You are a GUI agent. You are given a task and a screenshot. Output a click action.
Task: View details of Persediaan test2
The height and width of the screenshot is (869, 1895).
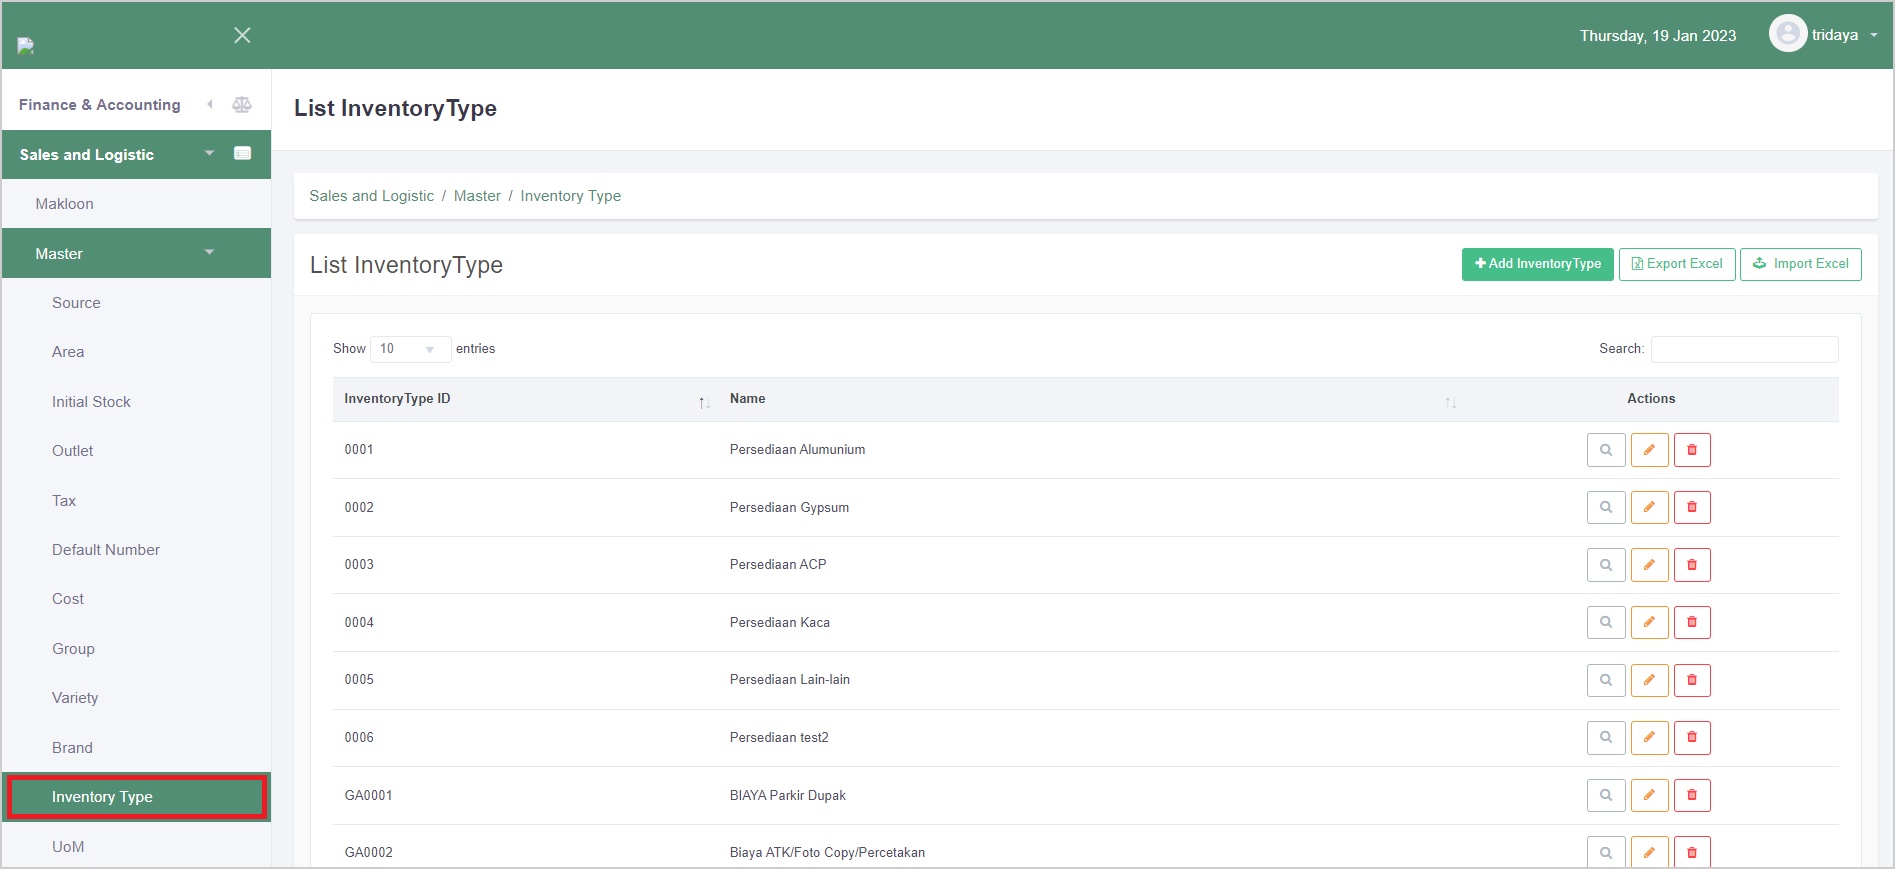click(x=1605, y=738)
